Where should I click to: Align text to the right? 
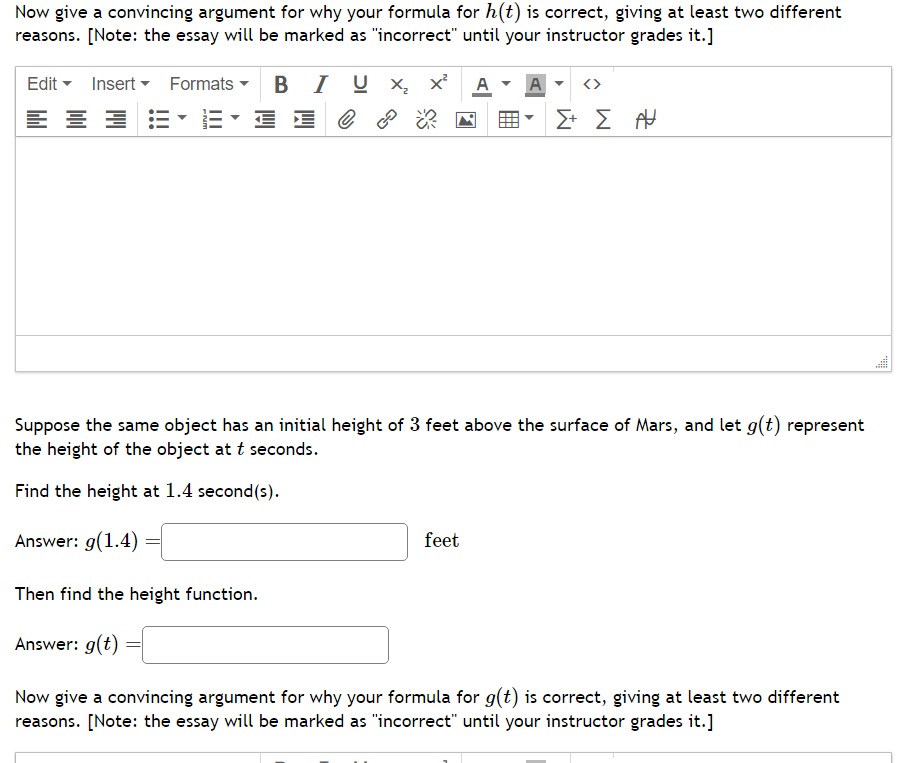[115, 119]
